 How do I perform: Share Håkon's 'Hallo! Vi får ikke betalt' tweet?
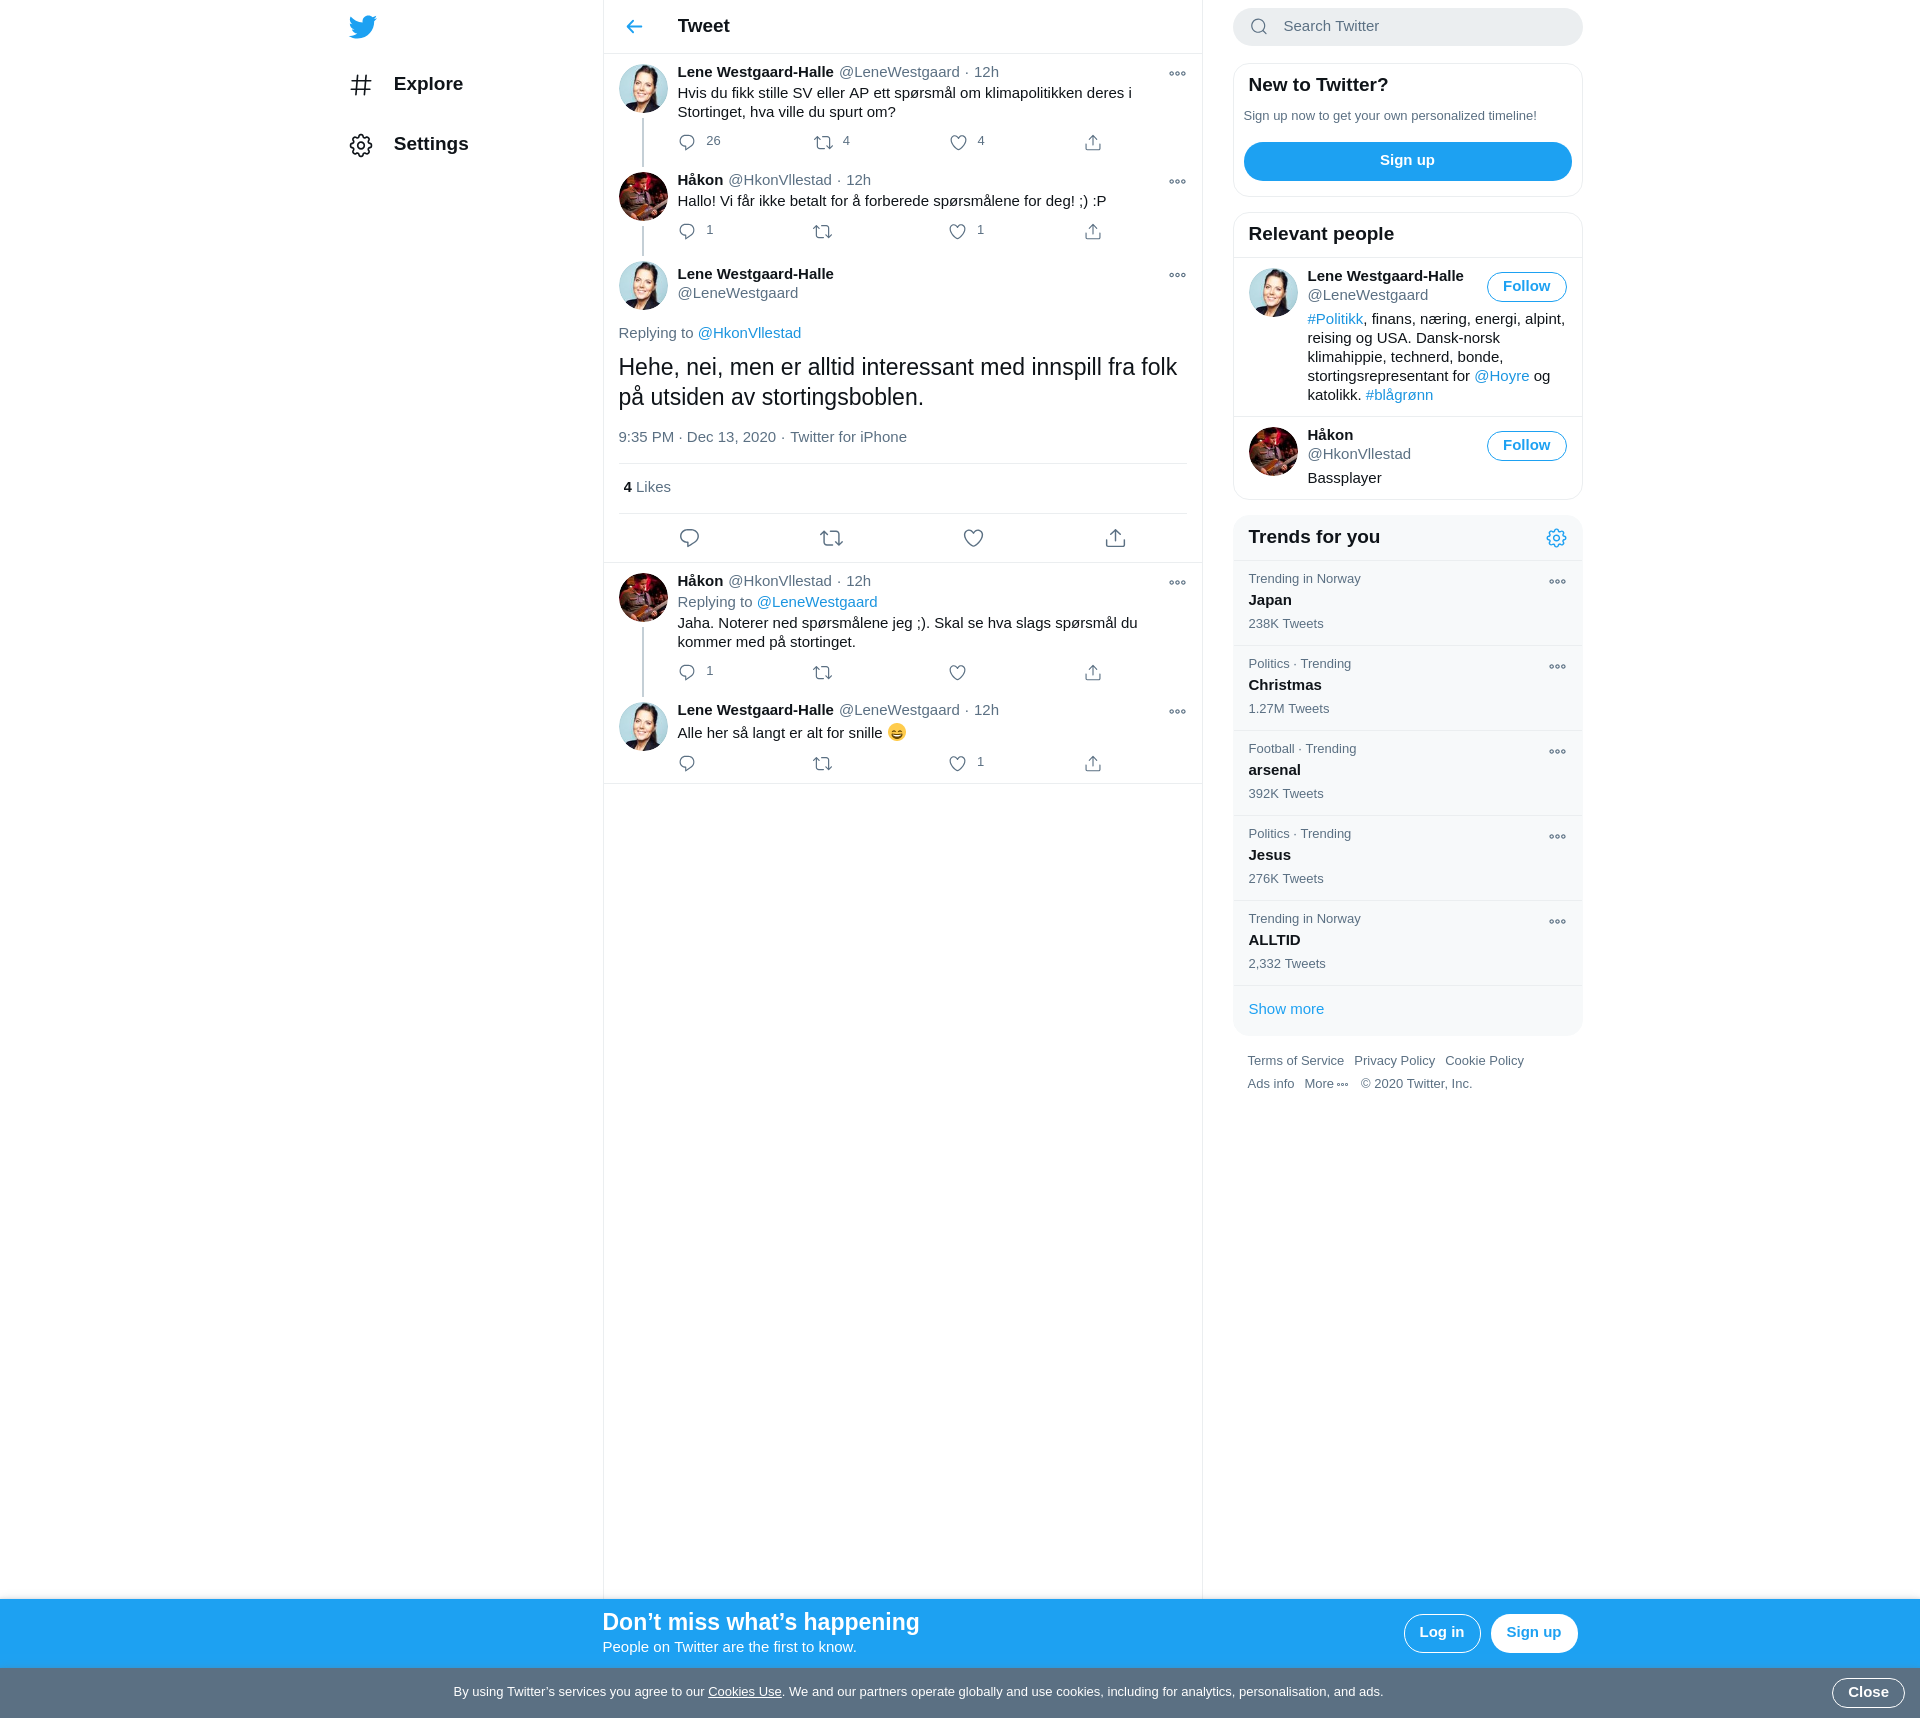(x=1093, y=232)
